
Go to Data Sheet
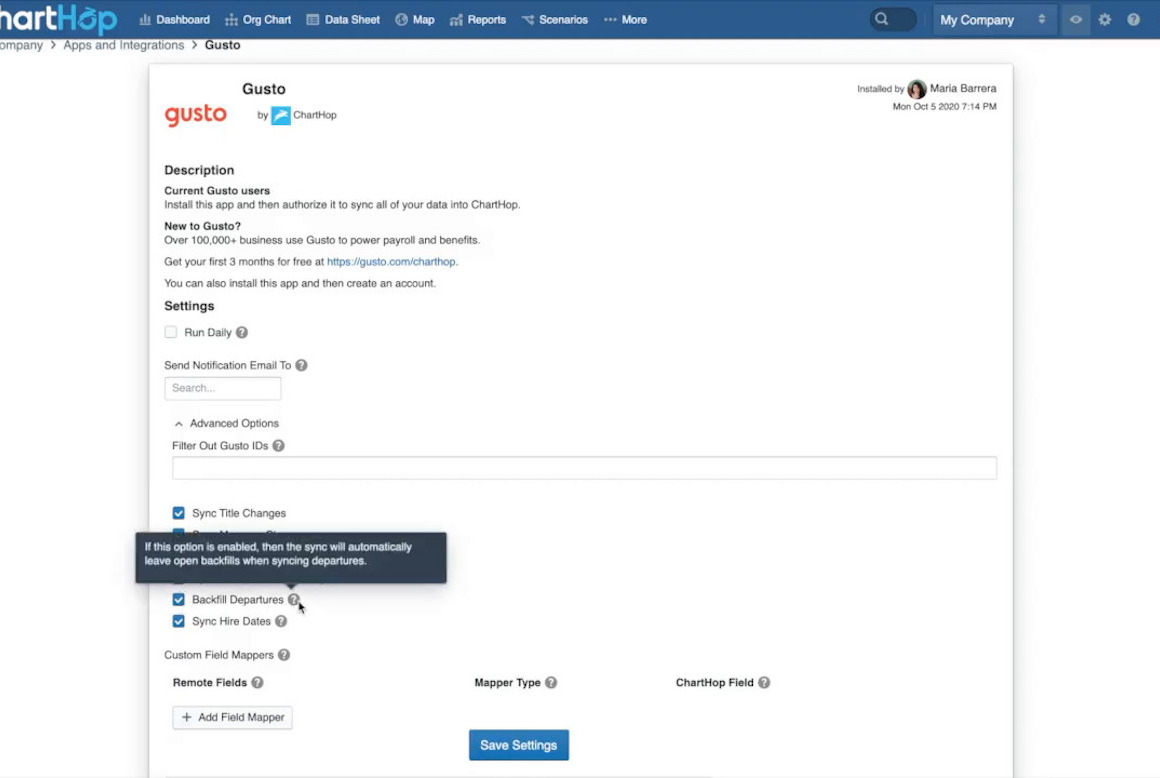343,20
